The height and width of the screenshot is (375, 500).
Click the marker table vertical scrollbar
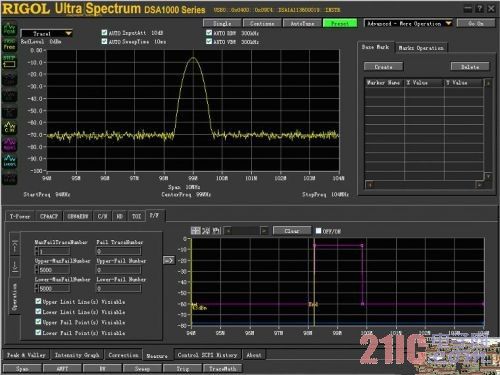[x=488, y=129]
